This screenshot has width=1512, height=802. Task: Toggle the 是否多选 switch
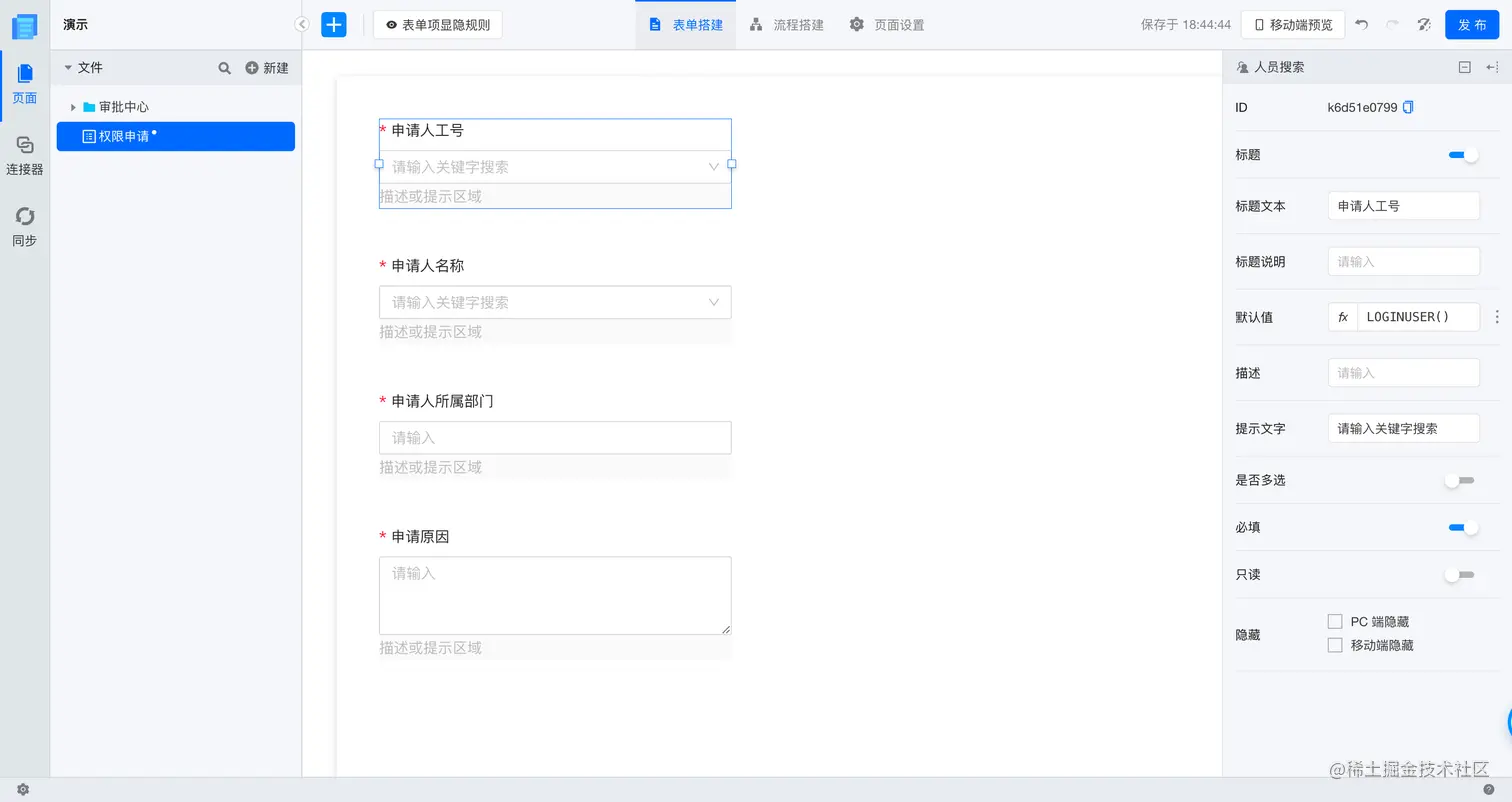pyautogui.click(x=1460, y=481)
